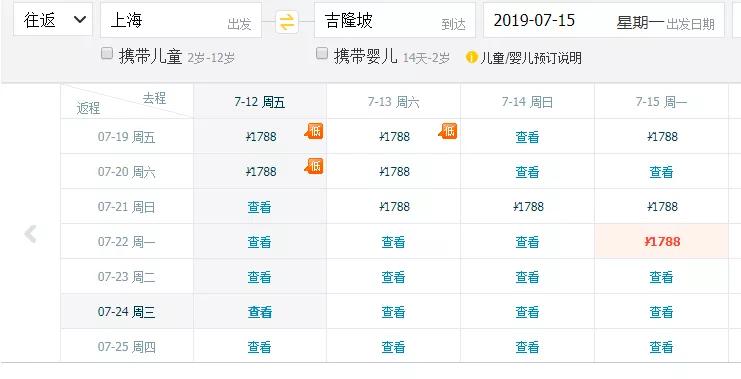Select the 07-23 周二 return row header

point(127,277)
